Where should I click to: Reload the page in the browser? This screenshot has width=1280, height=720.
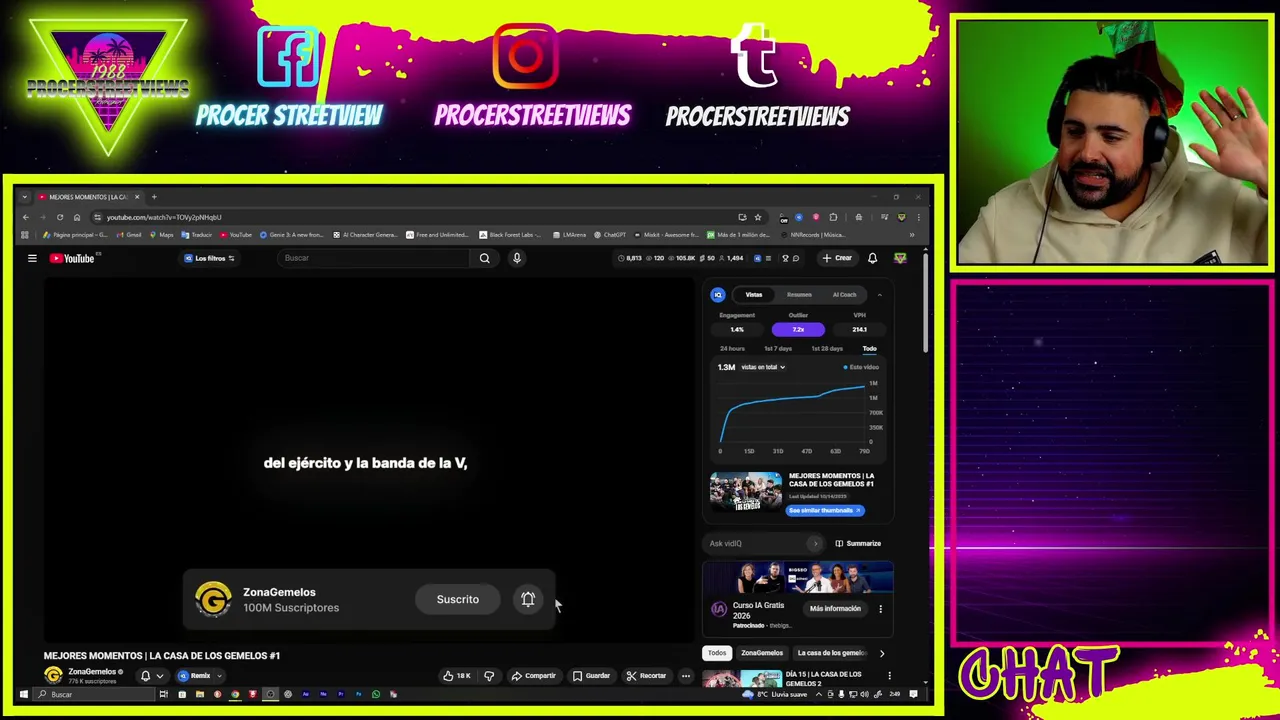coord(60,217)
